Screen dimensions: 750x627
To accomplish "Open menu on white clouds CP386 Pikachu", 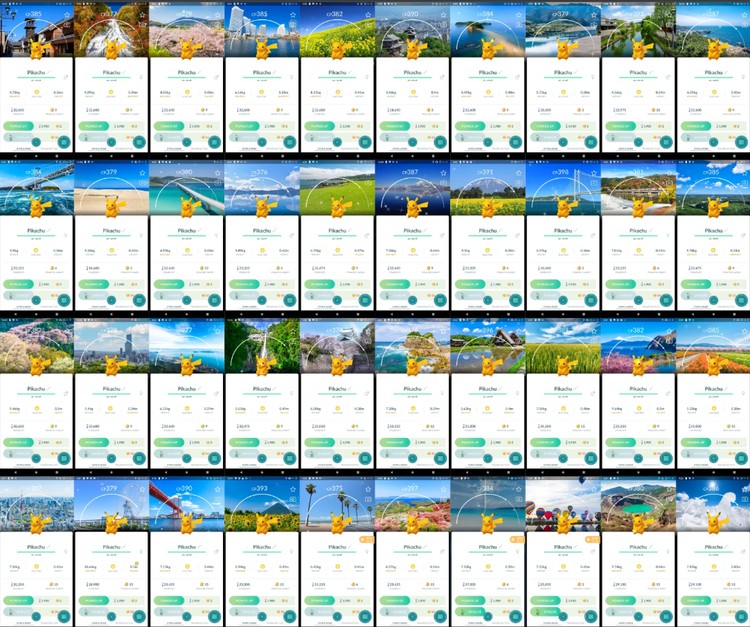I will click(x=741, y=616).
